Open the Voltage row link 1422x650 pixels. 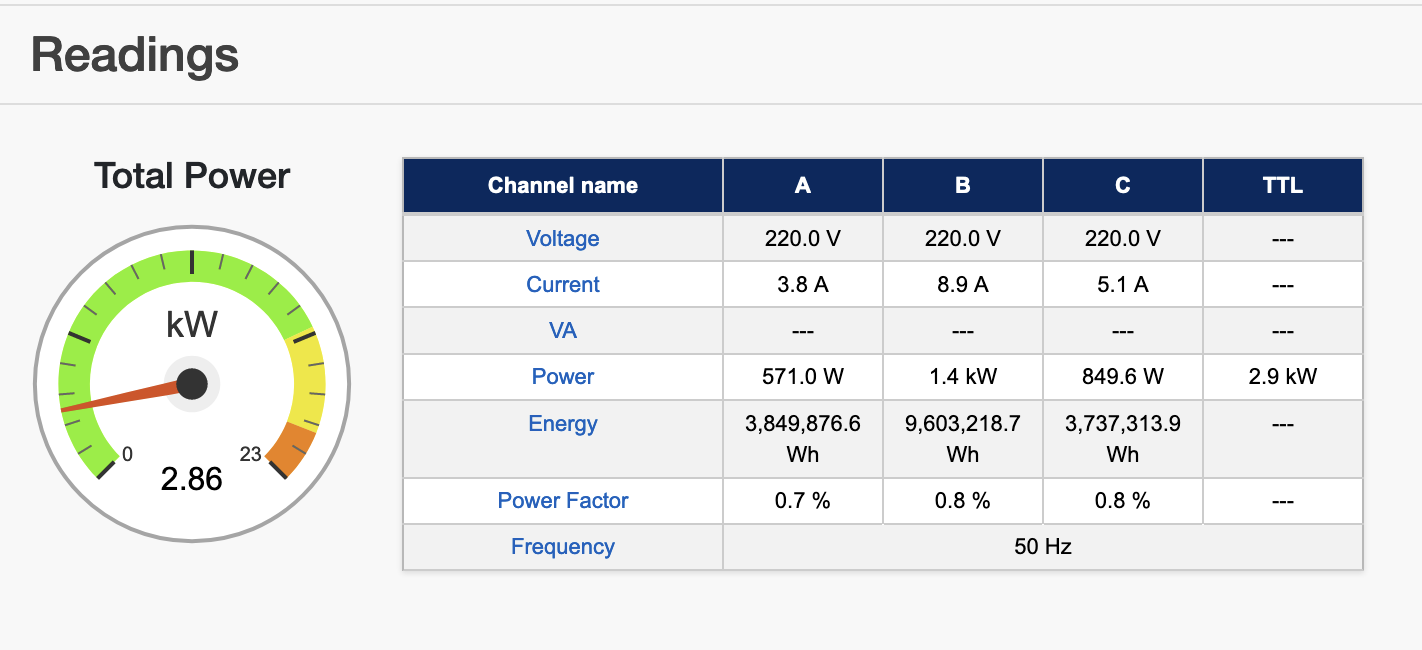coord(562,238)
